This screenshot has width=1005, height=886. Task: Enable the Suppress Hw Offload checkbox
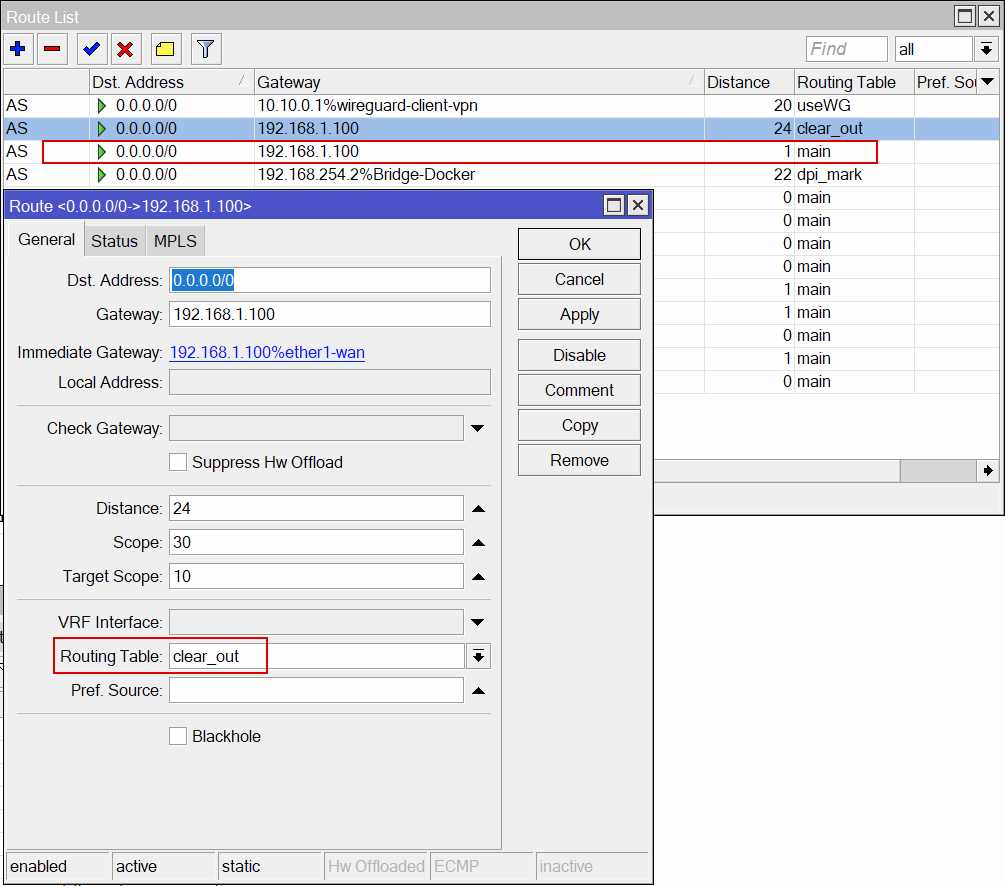pyautogui.click(x=178, y=462)
